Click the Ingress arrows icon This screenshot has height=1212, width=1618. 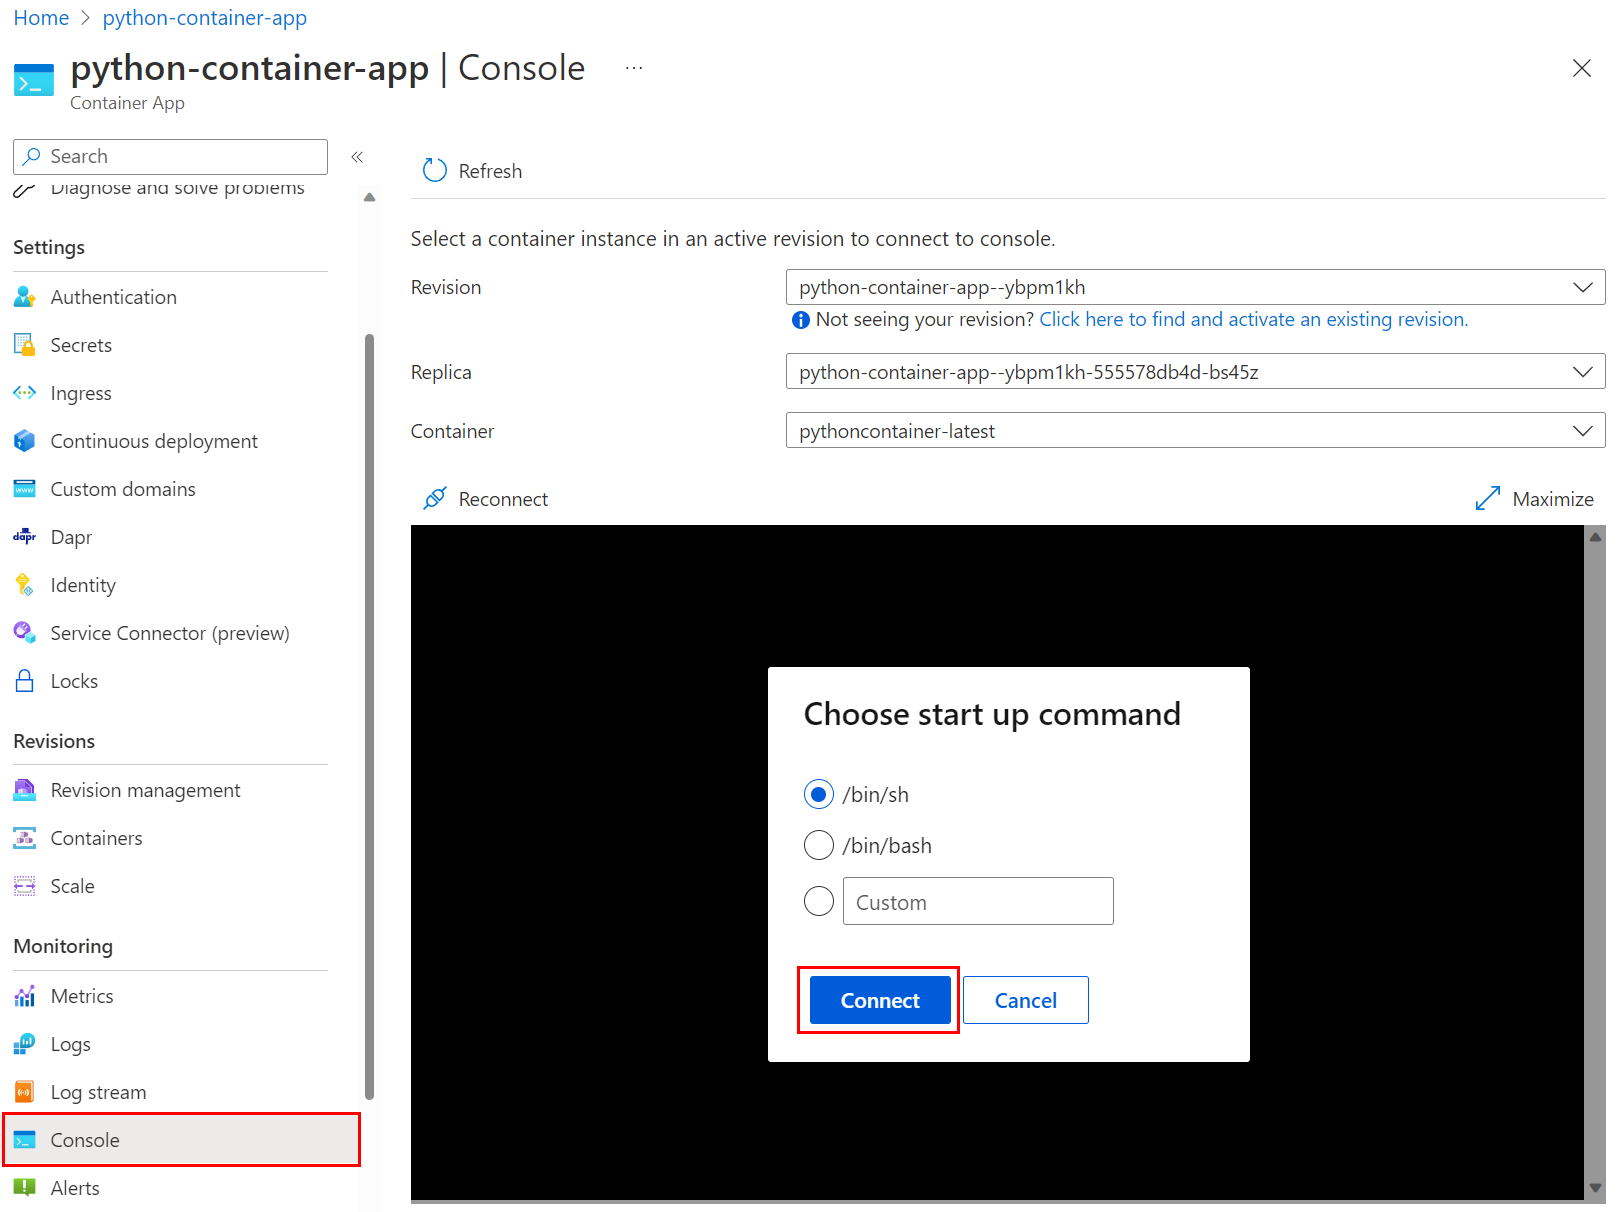(25, 393)
